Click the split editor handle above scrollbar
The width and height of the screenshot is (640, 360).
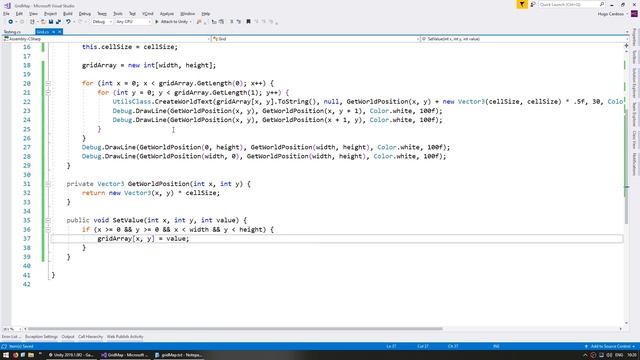tap(626, 46)
